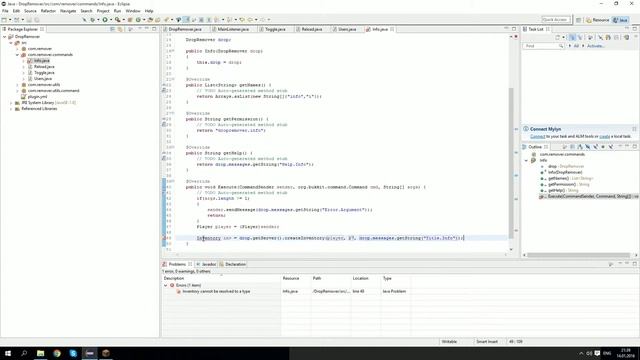Click the Last Edit Location toolbar icon

click(x=242, y=20)
